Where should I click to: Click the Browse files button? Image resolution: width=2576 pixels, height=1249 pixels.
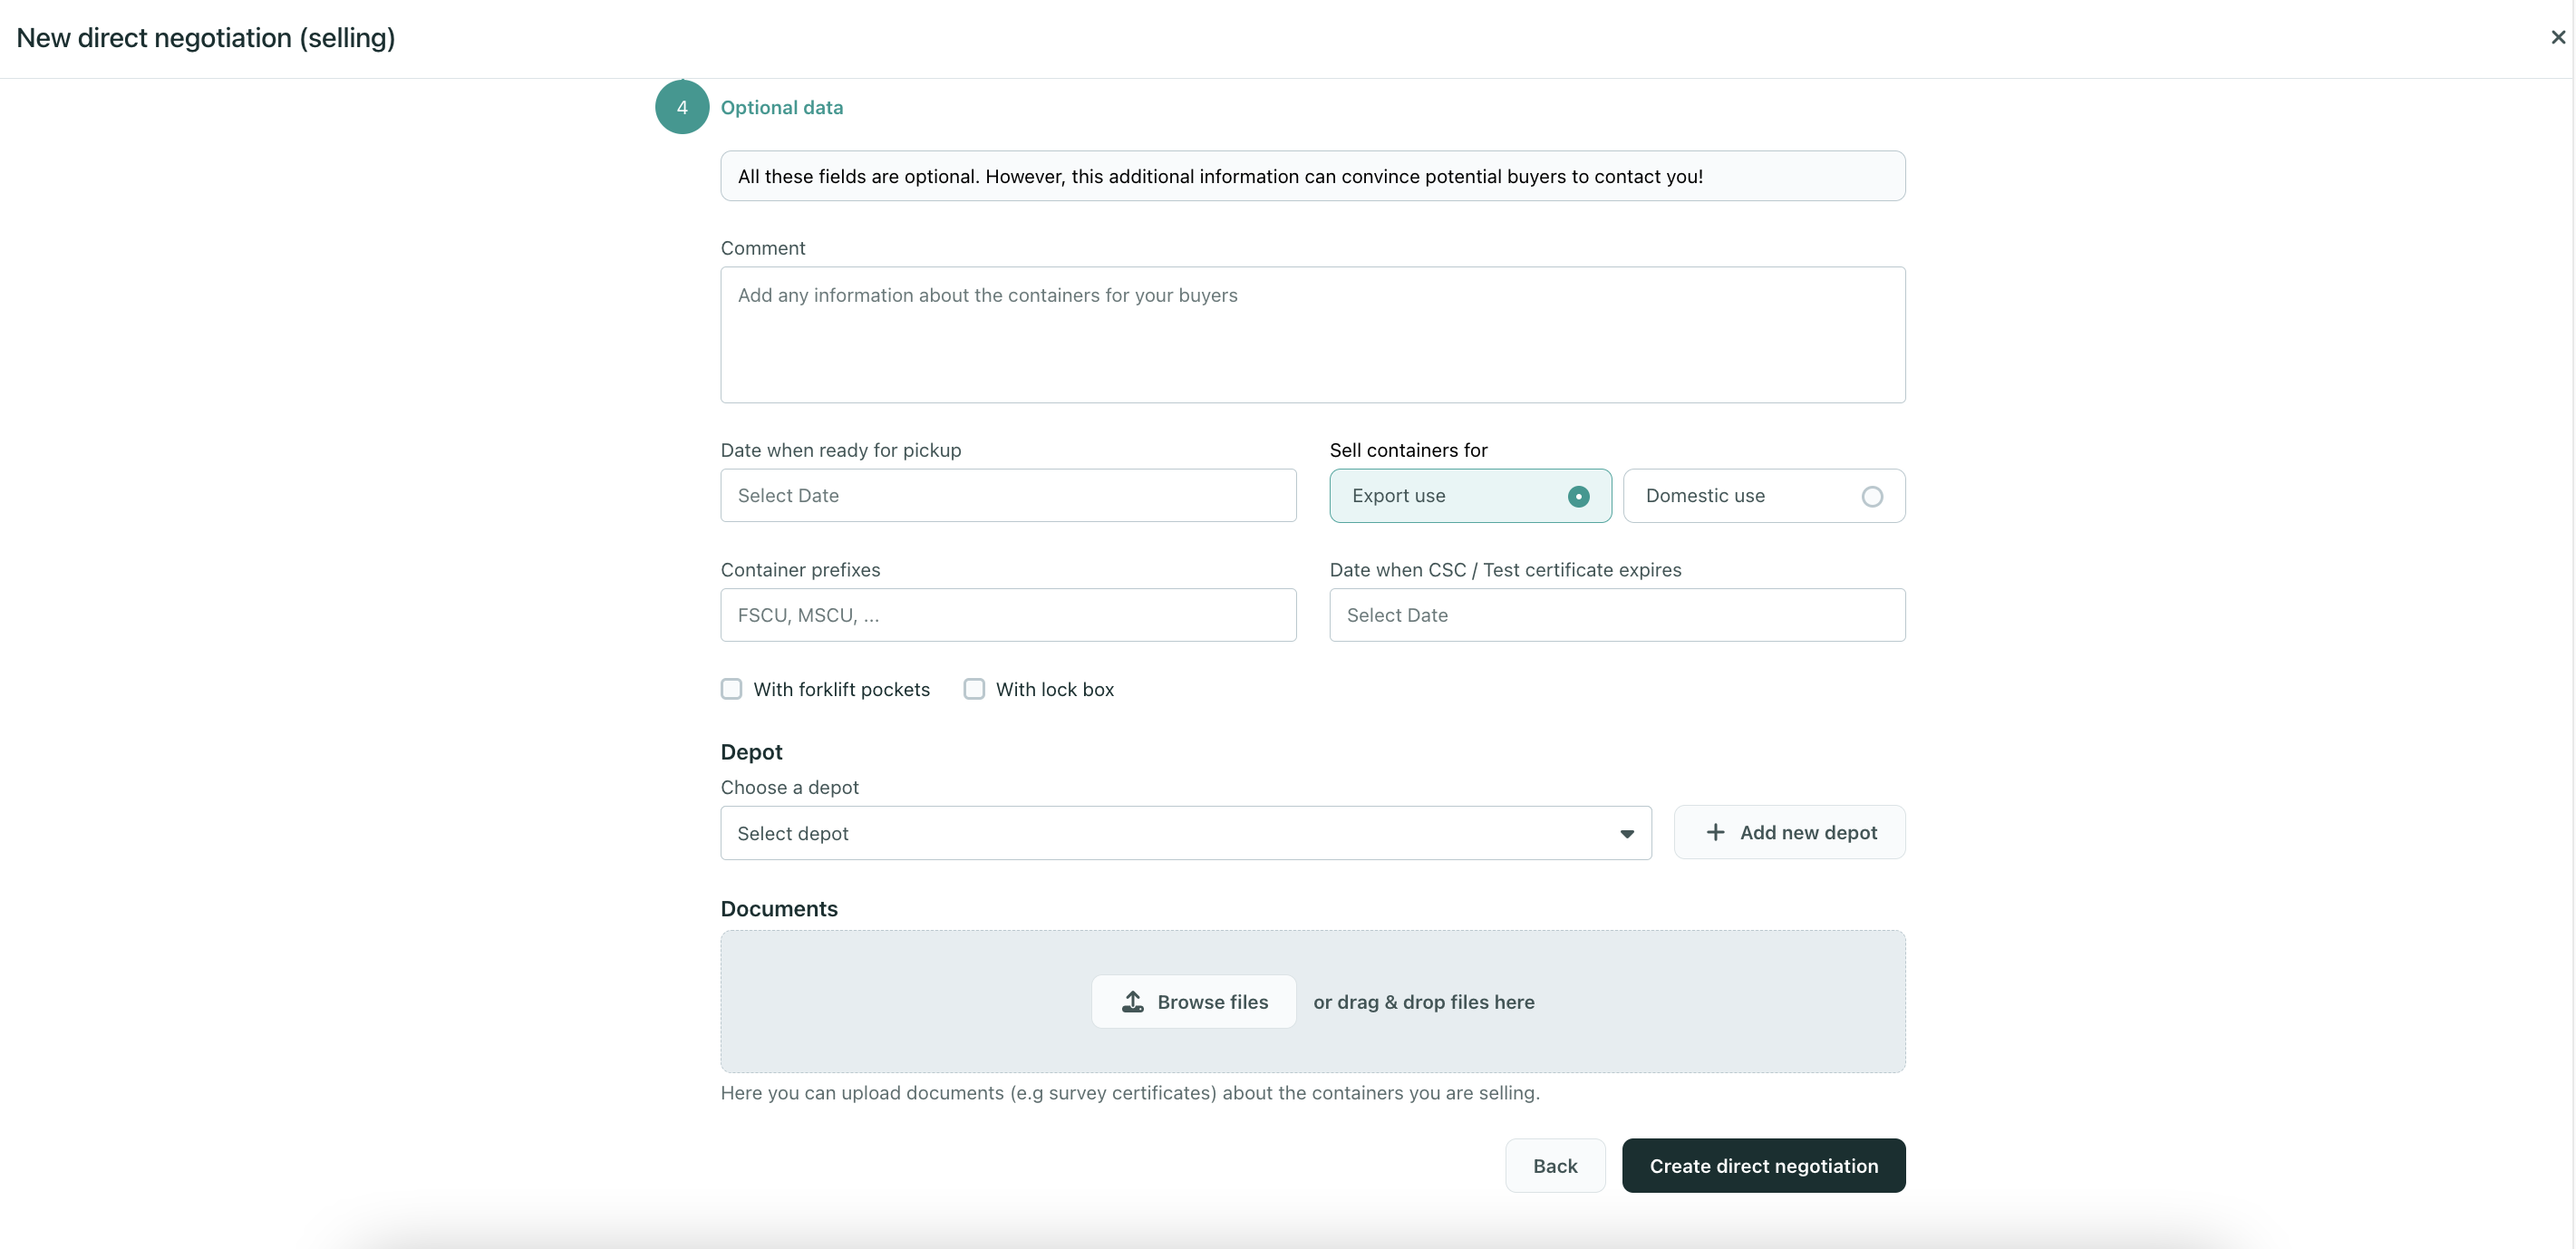coord(1194,1001)
